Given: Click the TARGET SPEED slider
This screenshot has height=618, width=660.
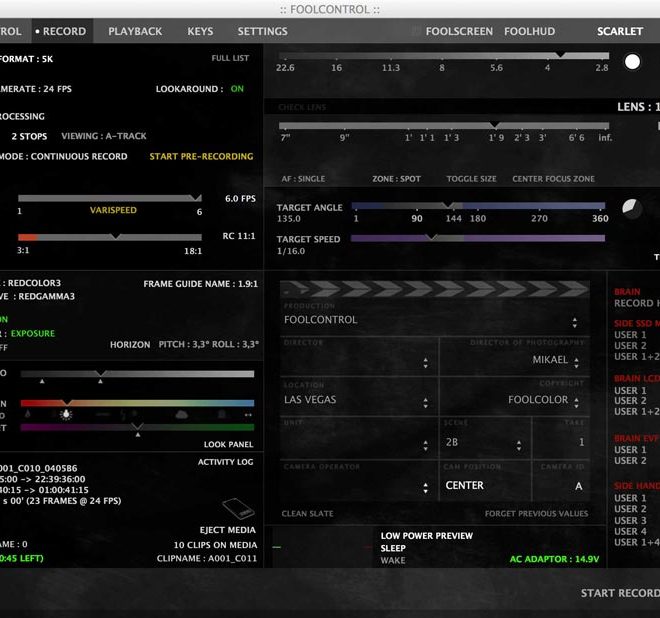Looking at the screenshot, I should 478,238.
